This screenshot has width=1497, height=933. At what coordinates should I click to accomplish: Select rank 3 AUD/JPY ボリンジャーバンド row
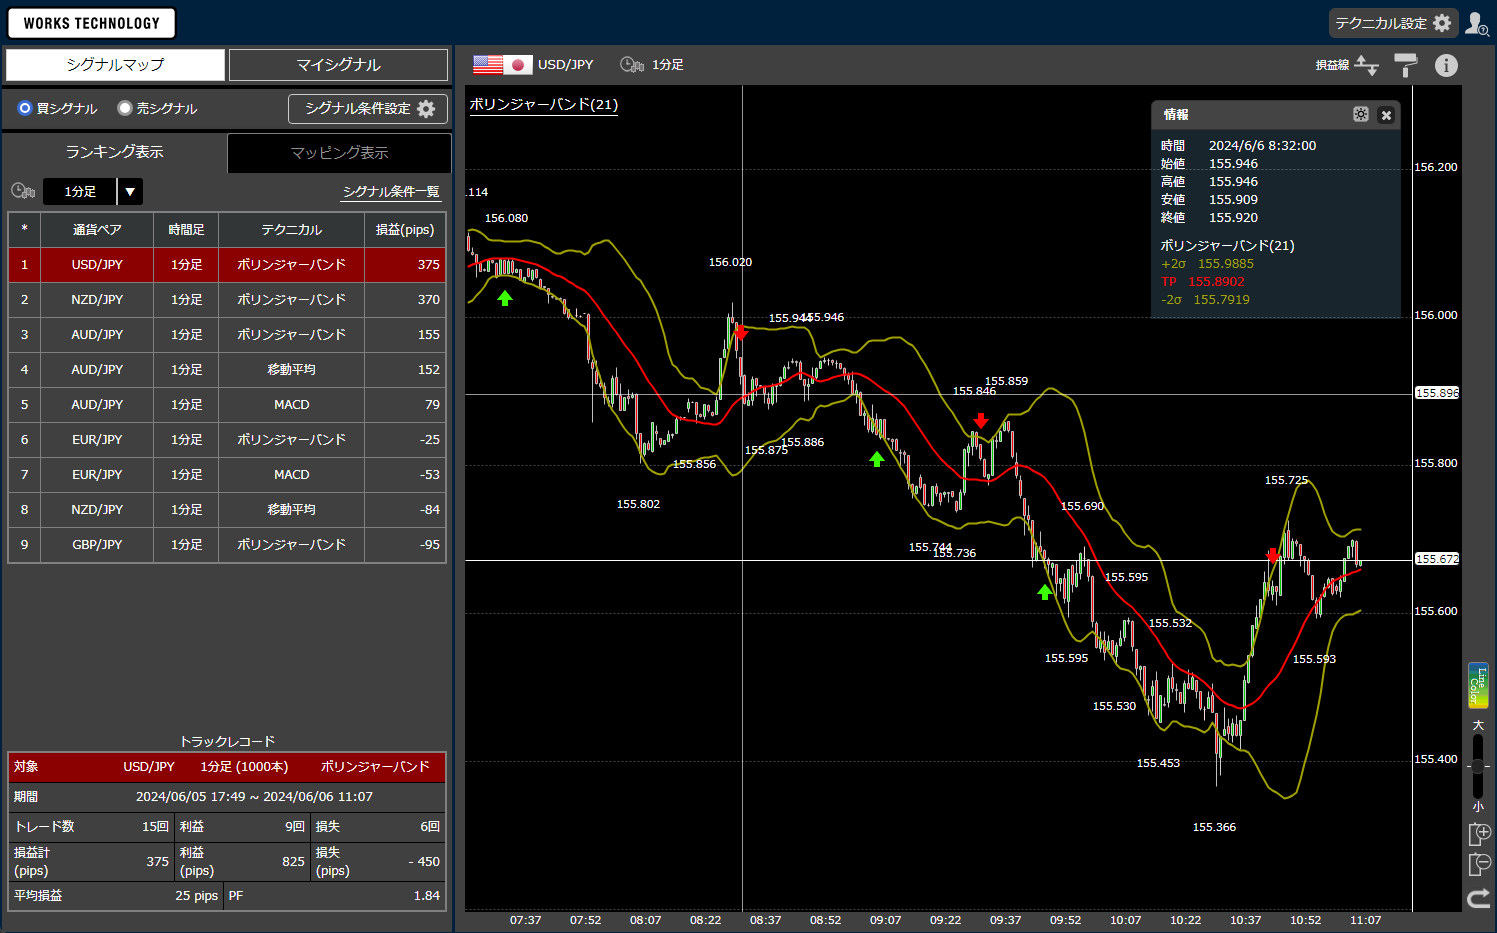coord(227,335)
